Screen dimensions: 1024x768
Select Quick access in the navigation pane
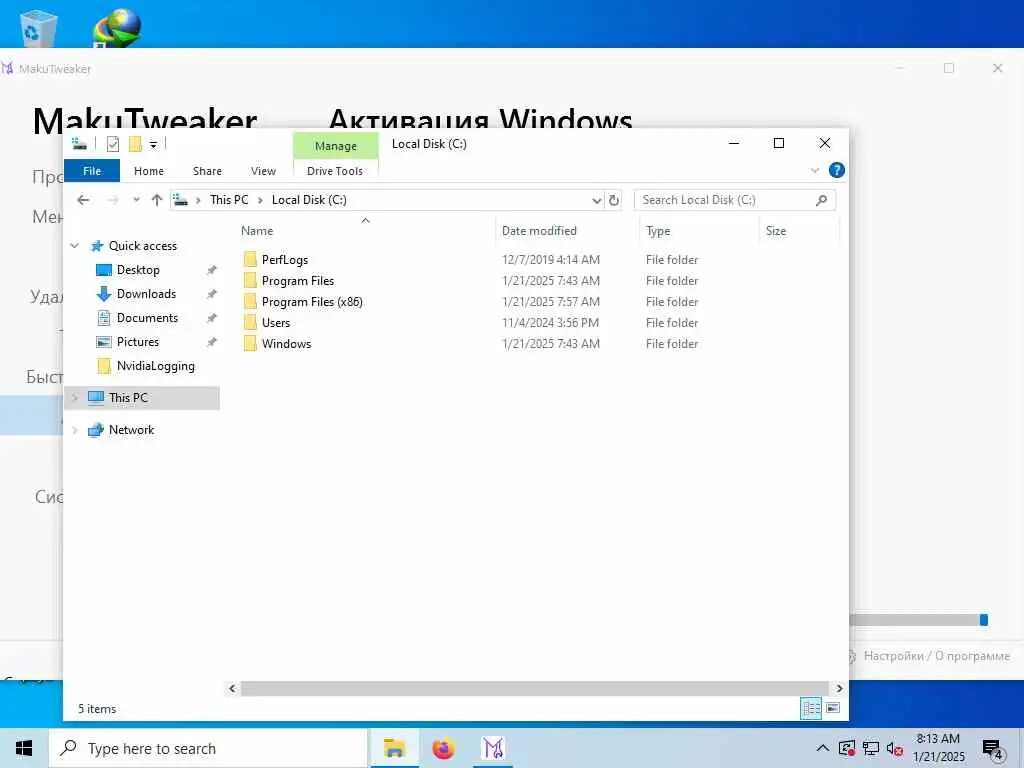click(142, 246)
